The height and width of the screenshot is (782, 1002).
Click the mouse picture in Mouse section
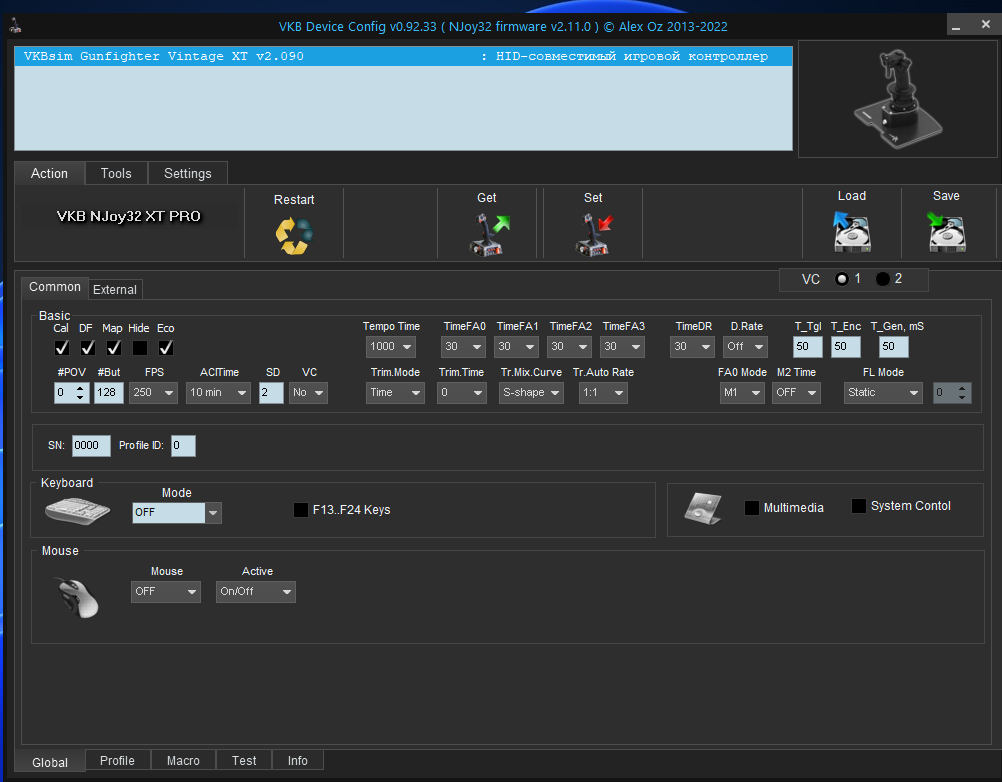77,597
